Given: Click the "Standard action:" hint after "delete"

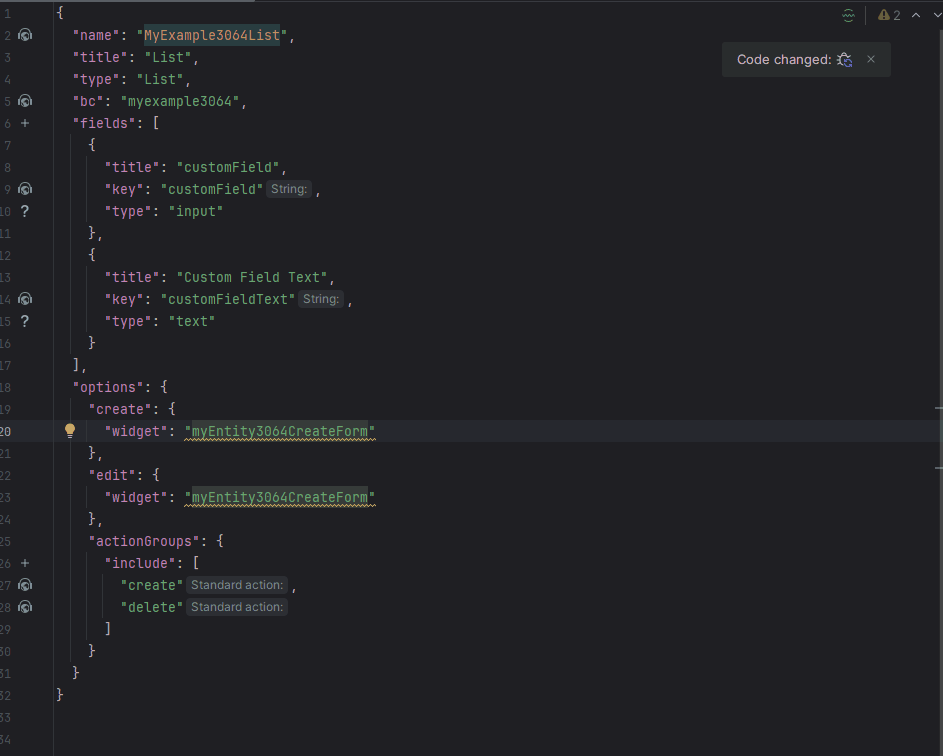Looking at the screenshot, I should [237, 607].
